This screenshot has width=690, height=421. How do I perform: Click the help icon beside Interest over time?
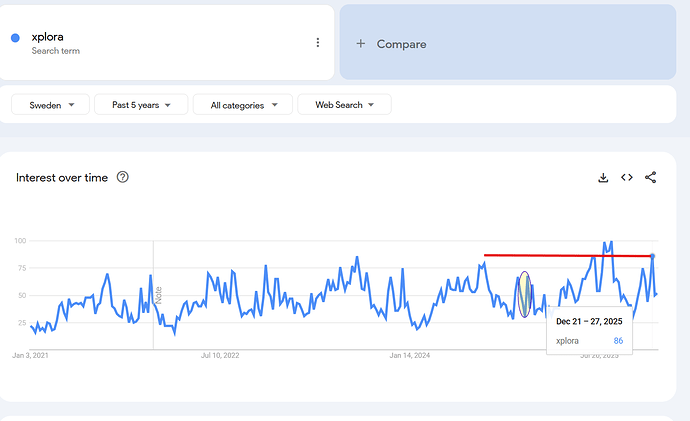click(123, 178)
